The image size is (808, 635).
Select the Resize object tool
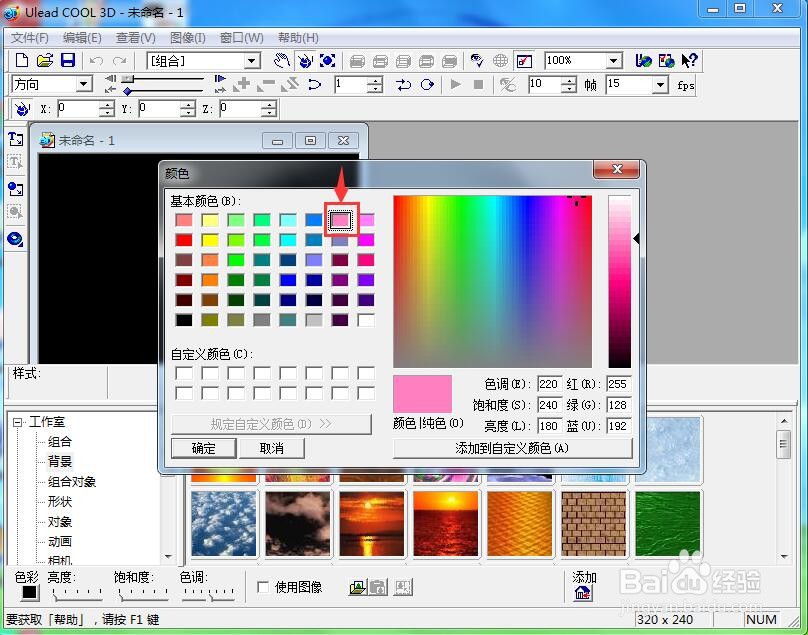[x=328, y=60]
